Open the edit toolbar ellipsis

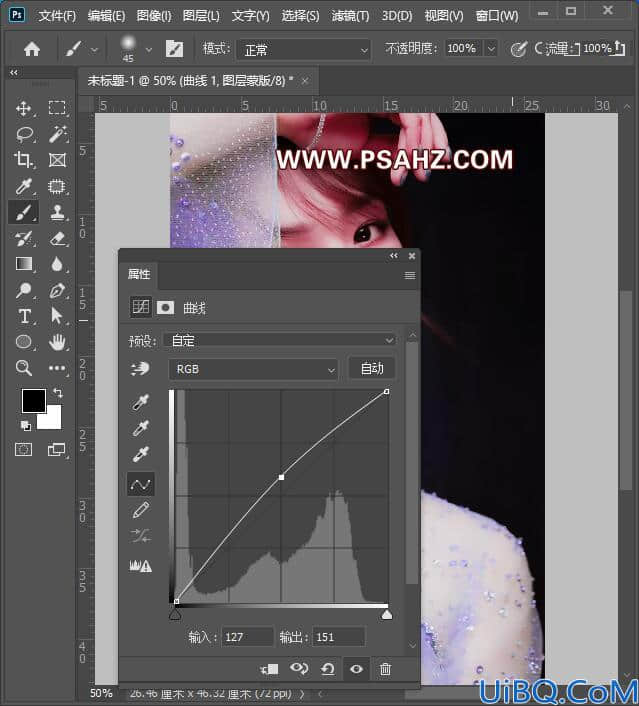click(x=57, y=368)
